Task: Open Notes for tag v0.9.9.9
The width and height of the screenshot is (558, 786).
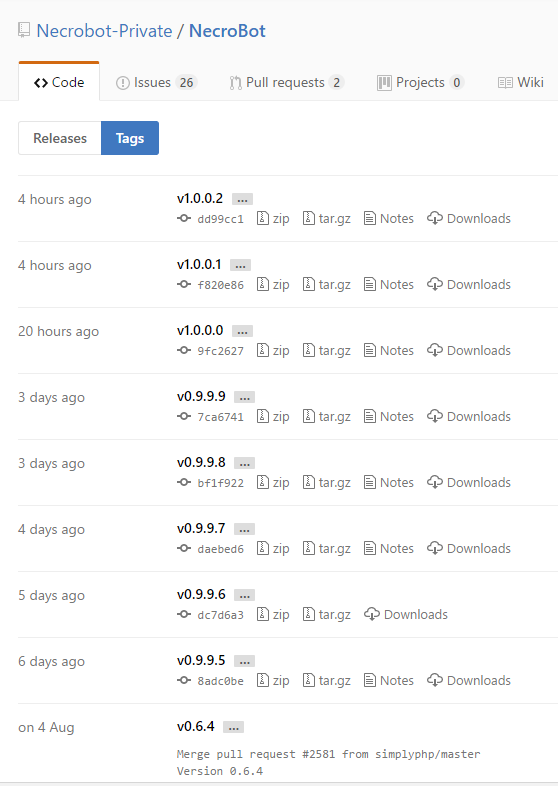Action: pyautogui.click(x=389, y=416)
